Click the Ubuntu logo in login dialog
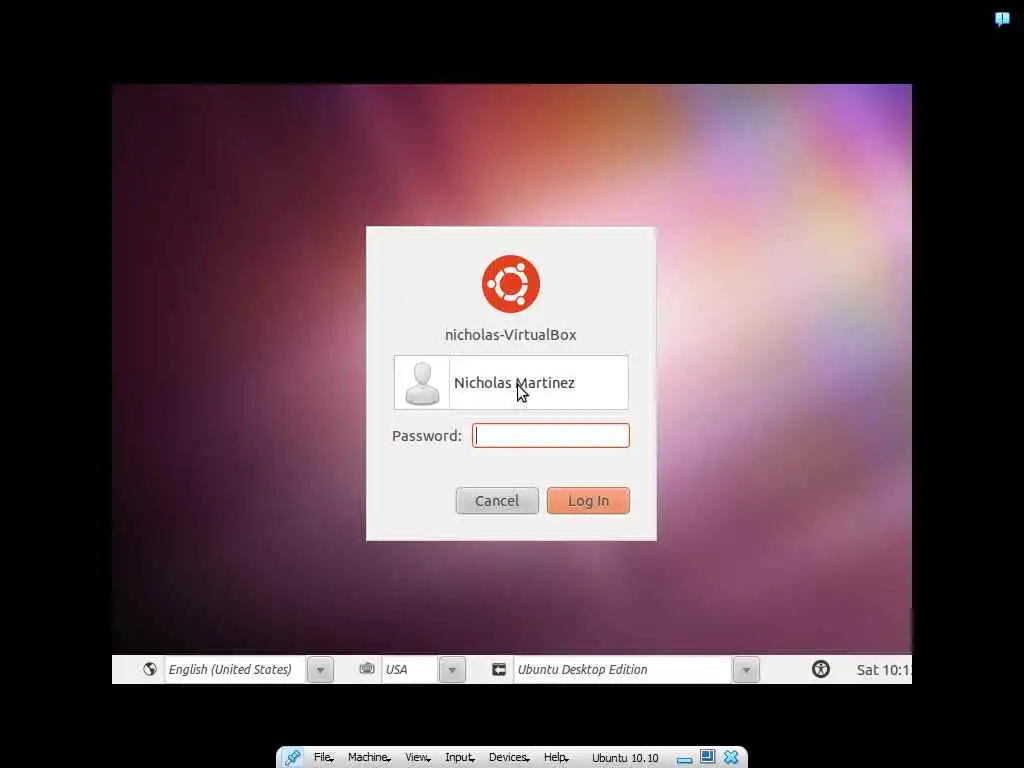The height and width of the screenshot is (768, 1024). 511,283
